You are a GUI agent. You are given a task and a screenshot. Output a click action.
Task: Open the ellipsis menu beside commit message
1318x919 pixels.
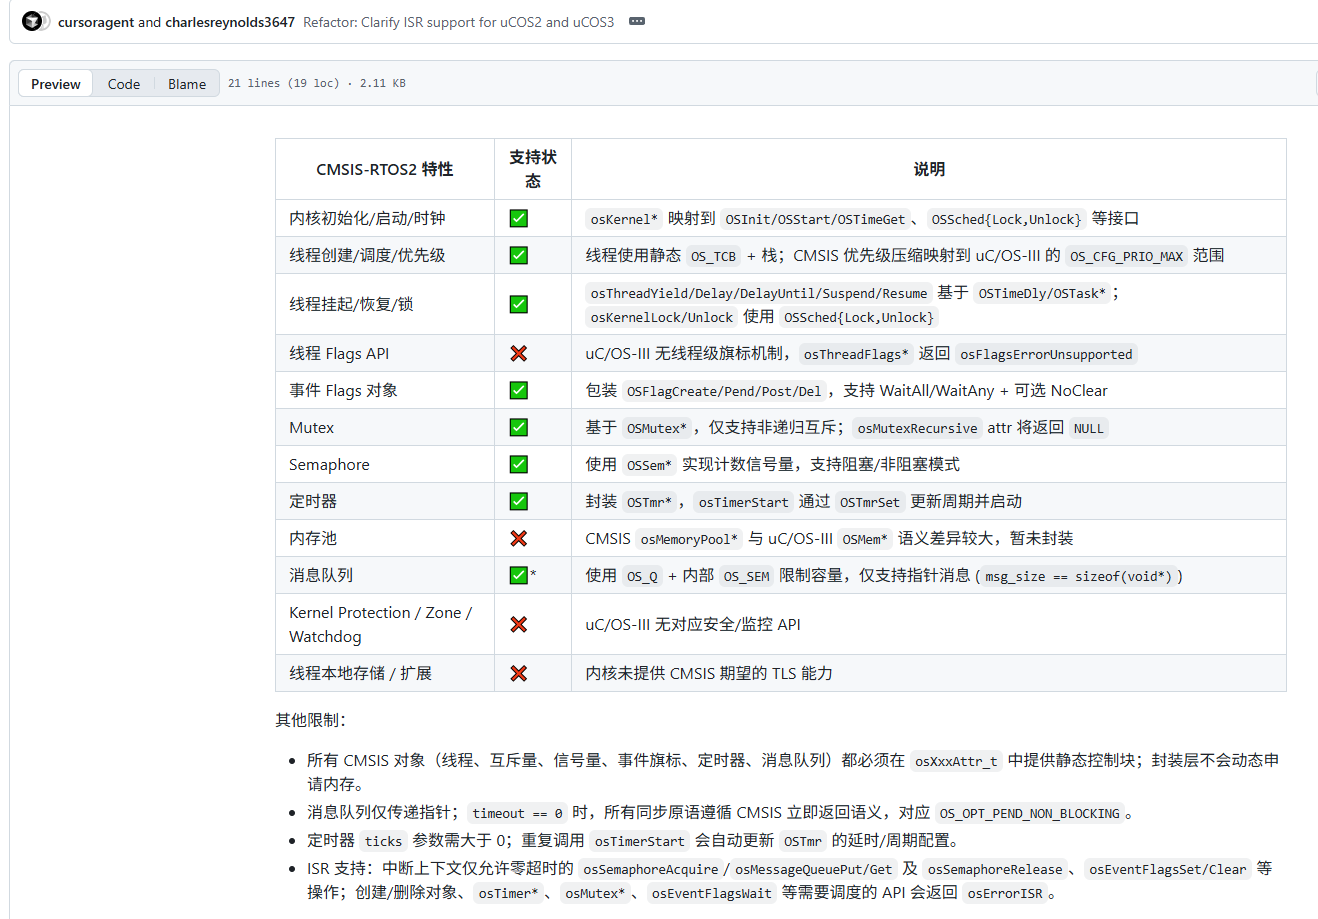[x=635, y=20]
